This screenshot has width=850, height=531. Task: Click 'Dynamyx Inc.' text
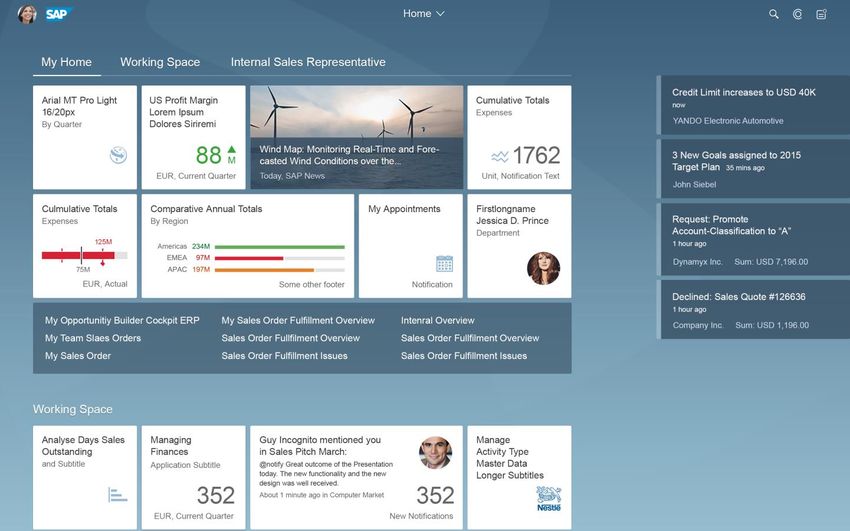[x=698, y=262]
